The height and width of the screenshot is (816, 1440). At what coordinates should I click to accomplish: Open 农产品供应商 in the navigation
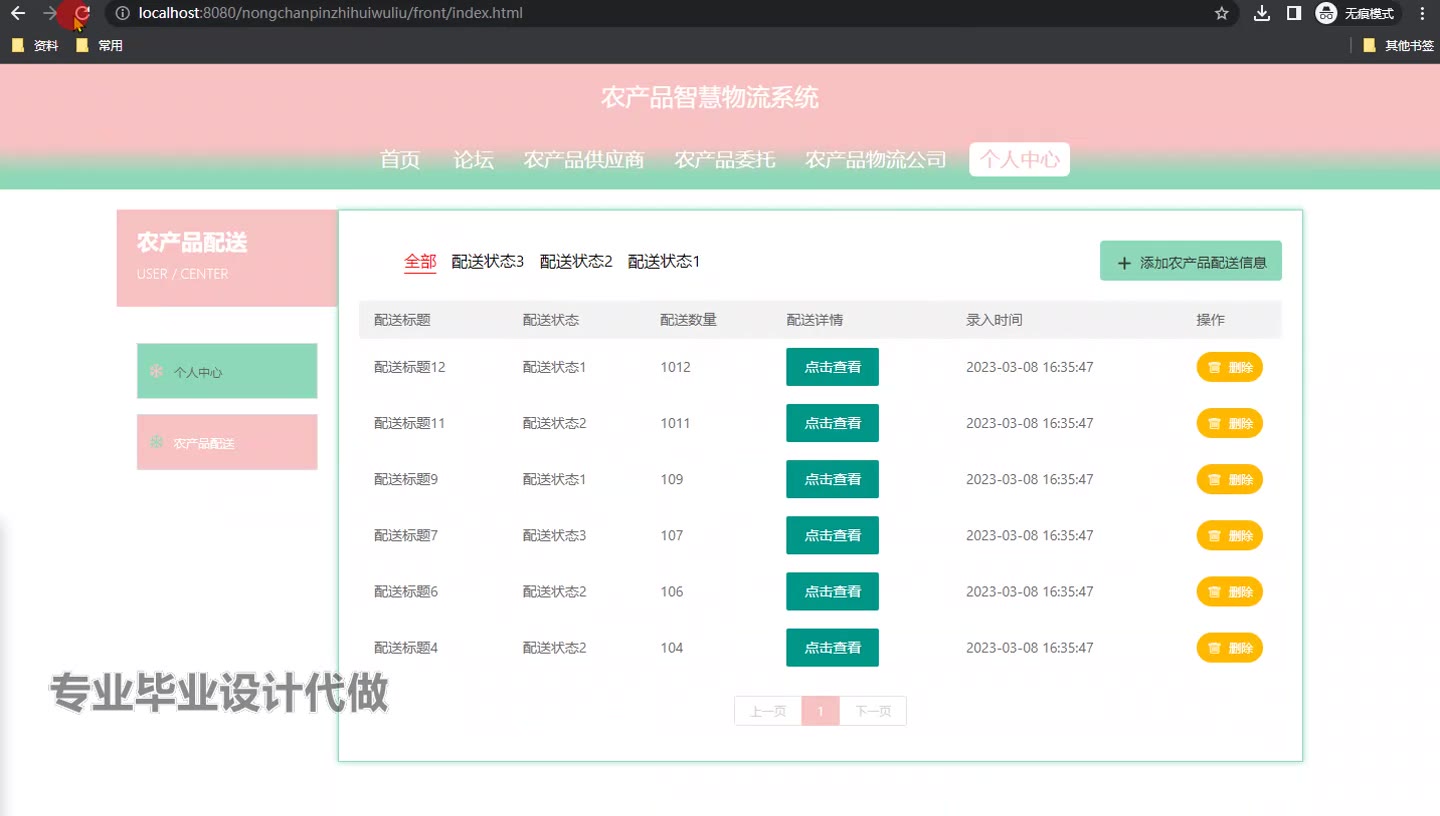(584, 159)
